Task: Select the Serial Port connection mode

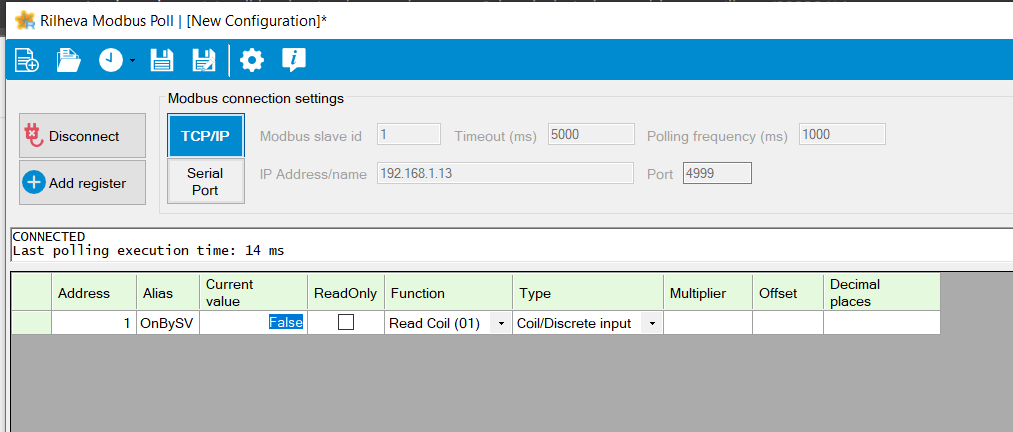Action: coord(205,181)
